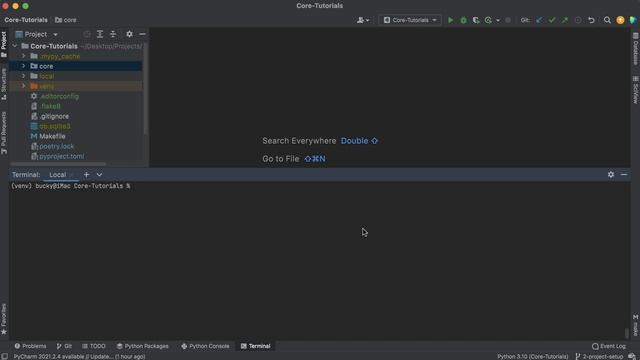
Task: Open make side panel
Action: coord(636,325)
